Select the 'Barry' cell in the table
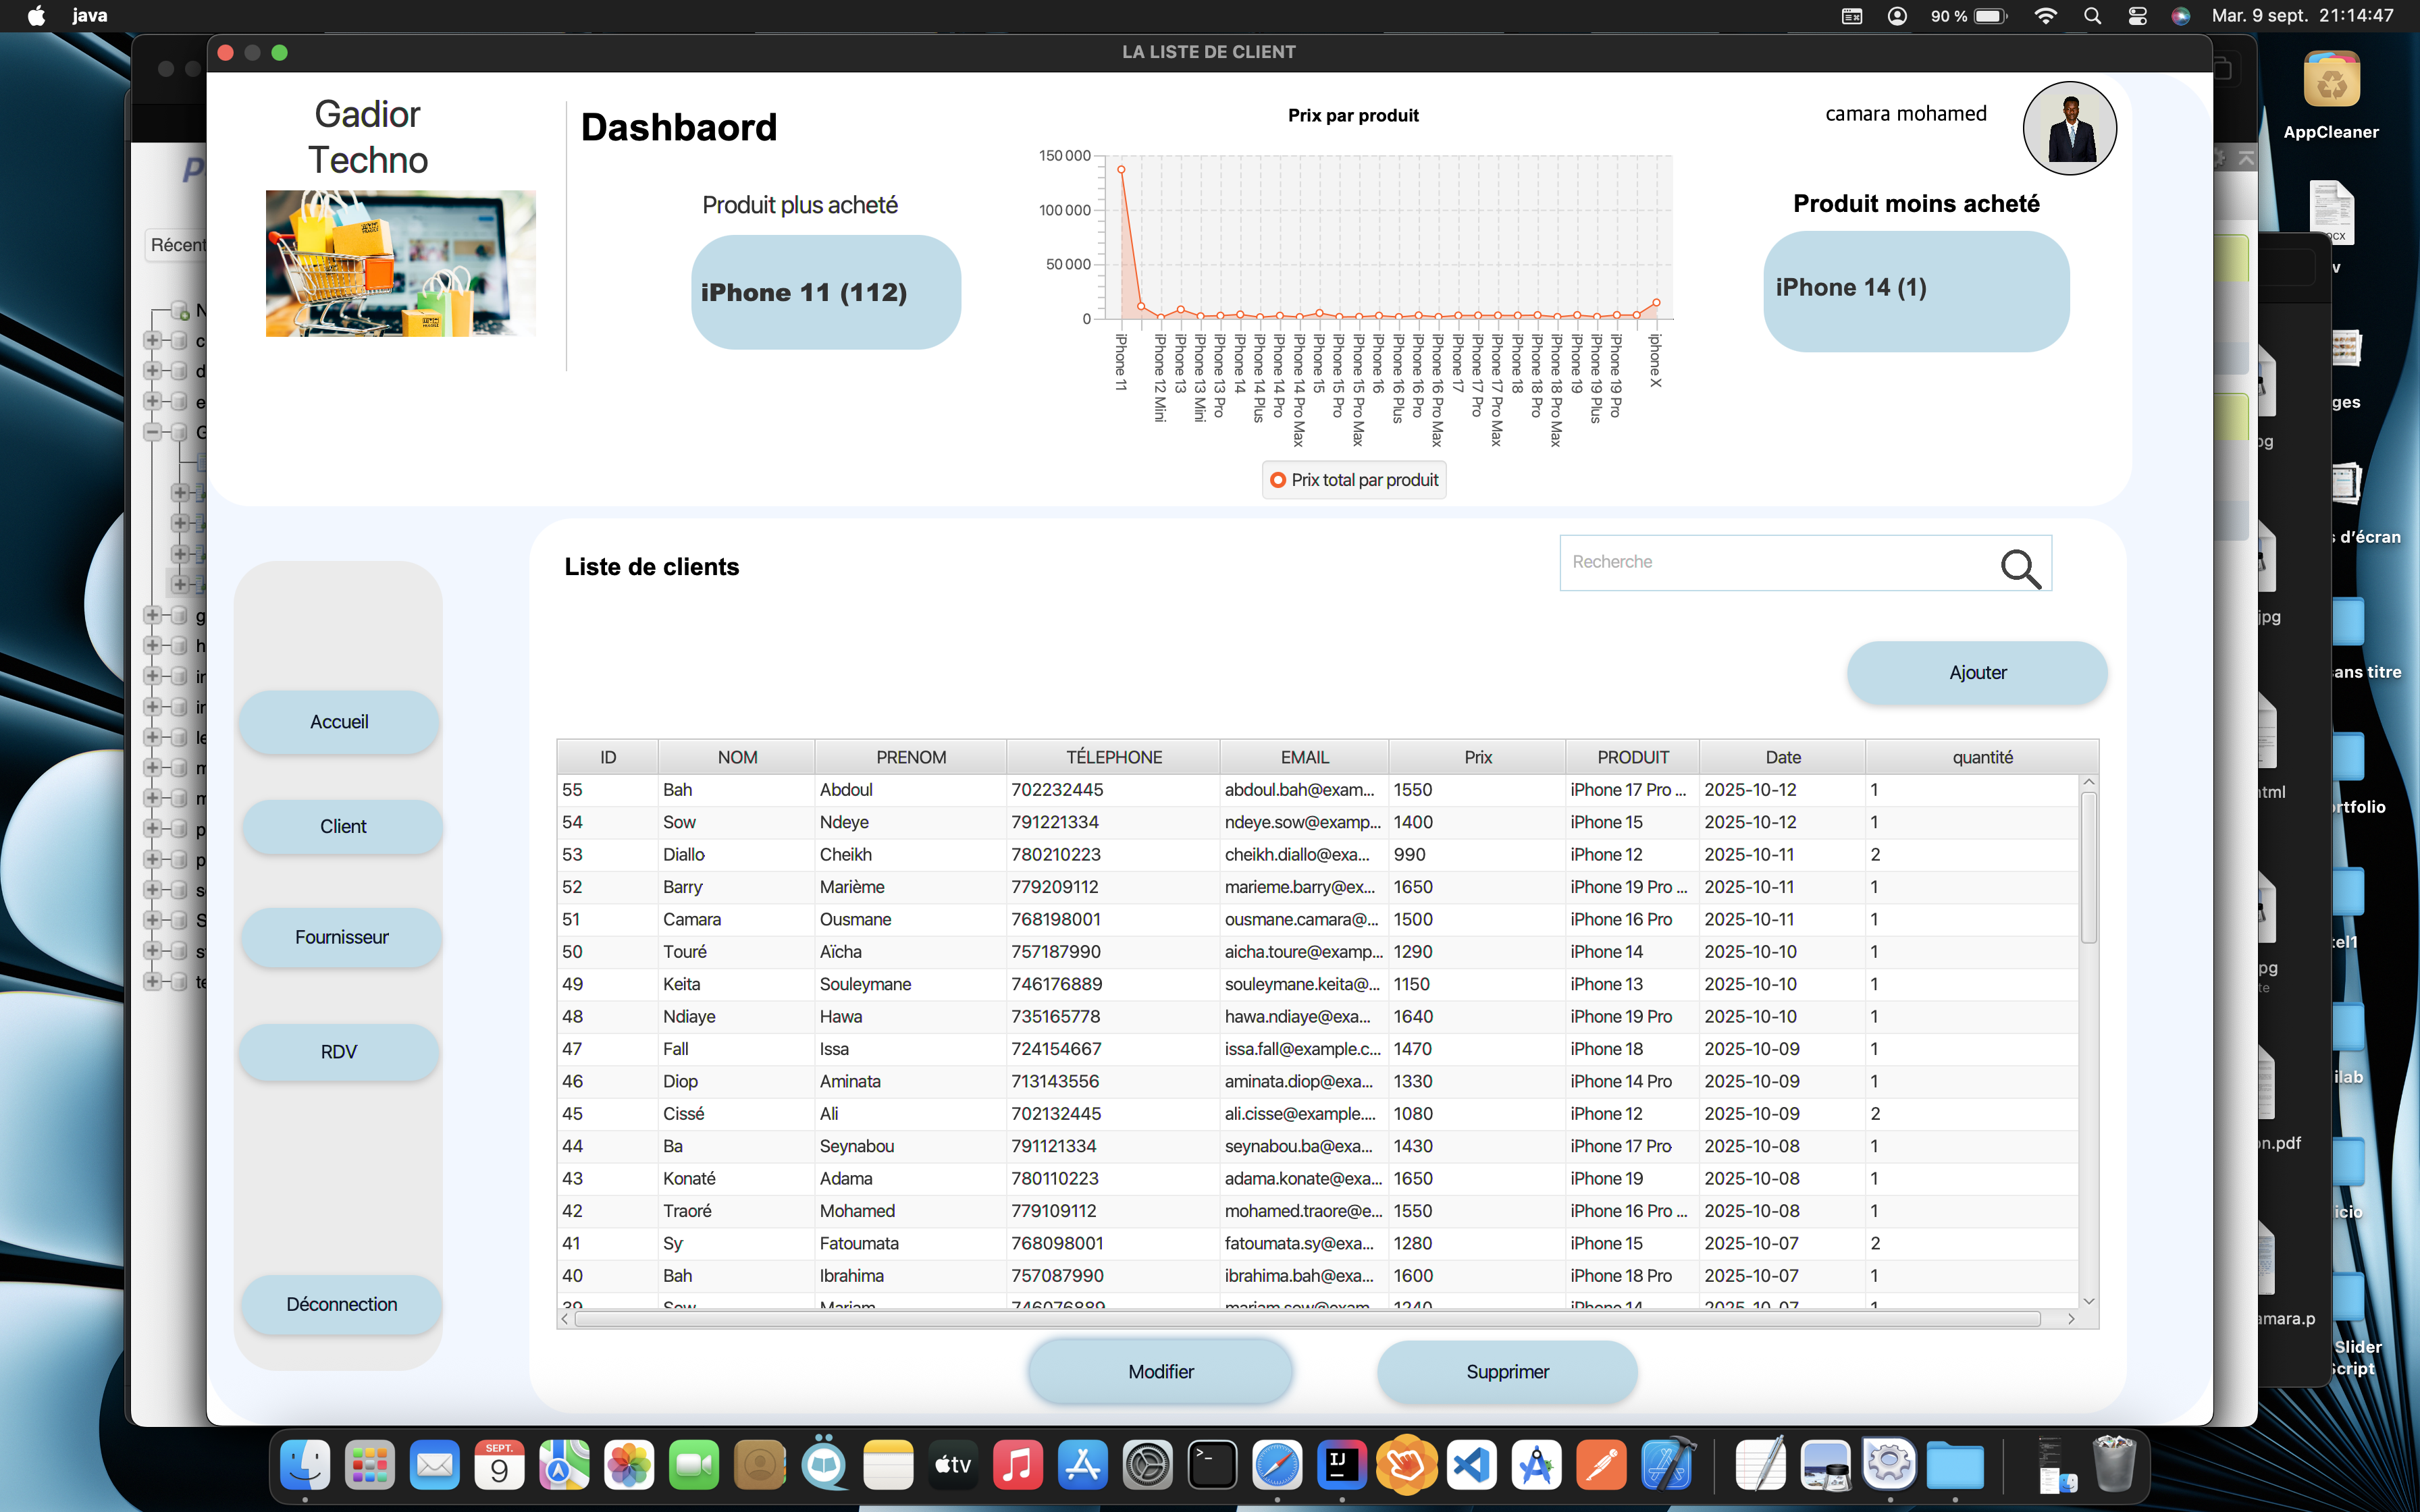 click(736, 887)
